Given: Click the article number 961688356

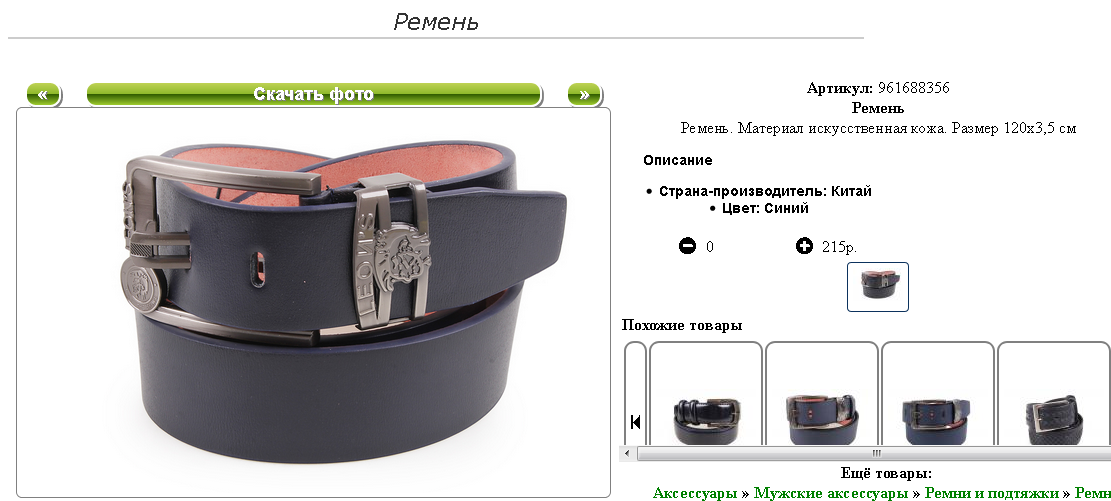Looking at the screenshot, I should tap(913, 88).
